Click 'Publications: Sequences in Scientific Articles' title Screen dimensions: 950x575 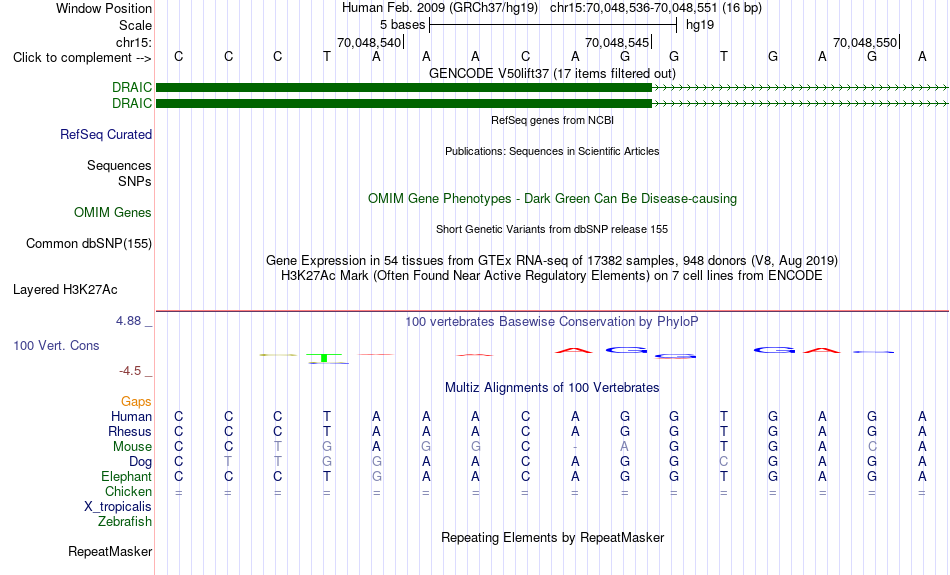coord(552,151)
